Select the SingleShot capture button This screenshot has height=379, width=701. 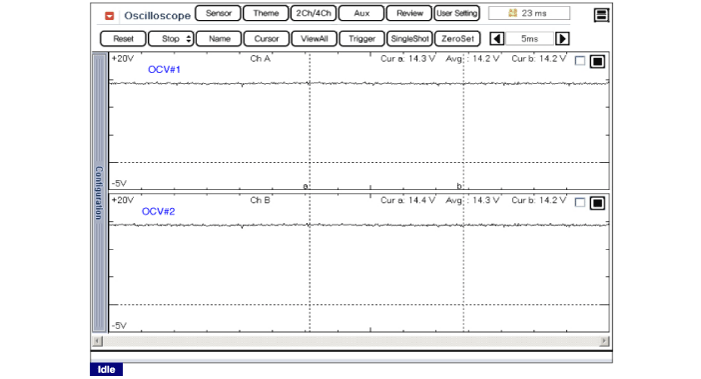tap(410, 39)
